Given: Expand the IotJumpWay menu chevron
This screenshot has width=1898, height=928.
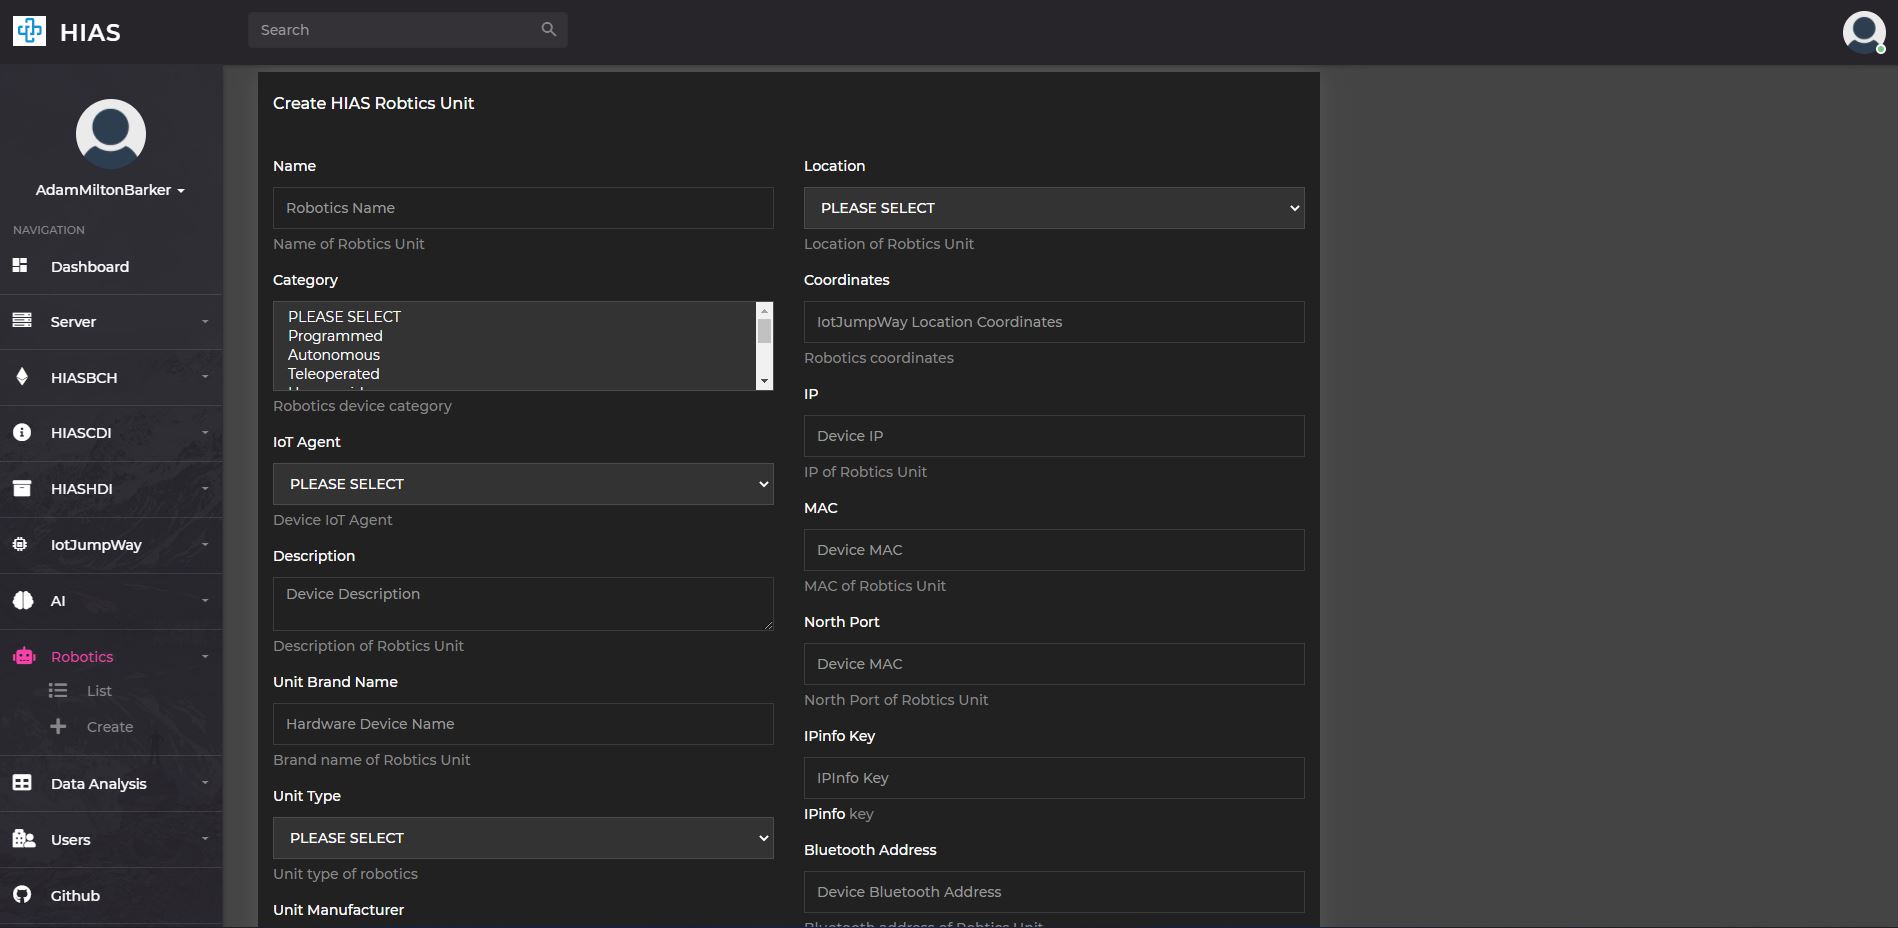Looking at the screenshot, I should pyautogui.click(x=205, y=545).
